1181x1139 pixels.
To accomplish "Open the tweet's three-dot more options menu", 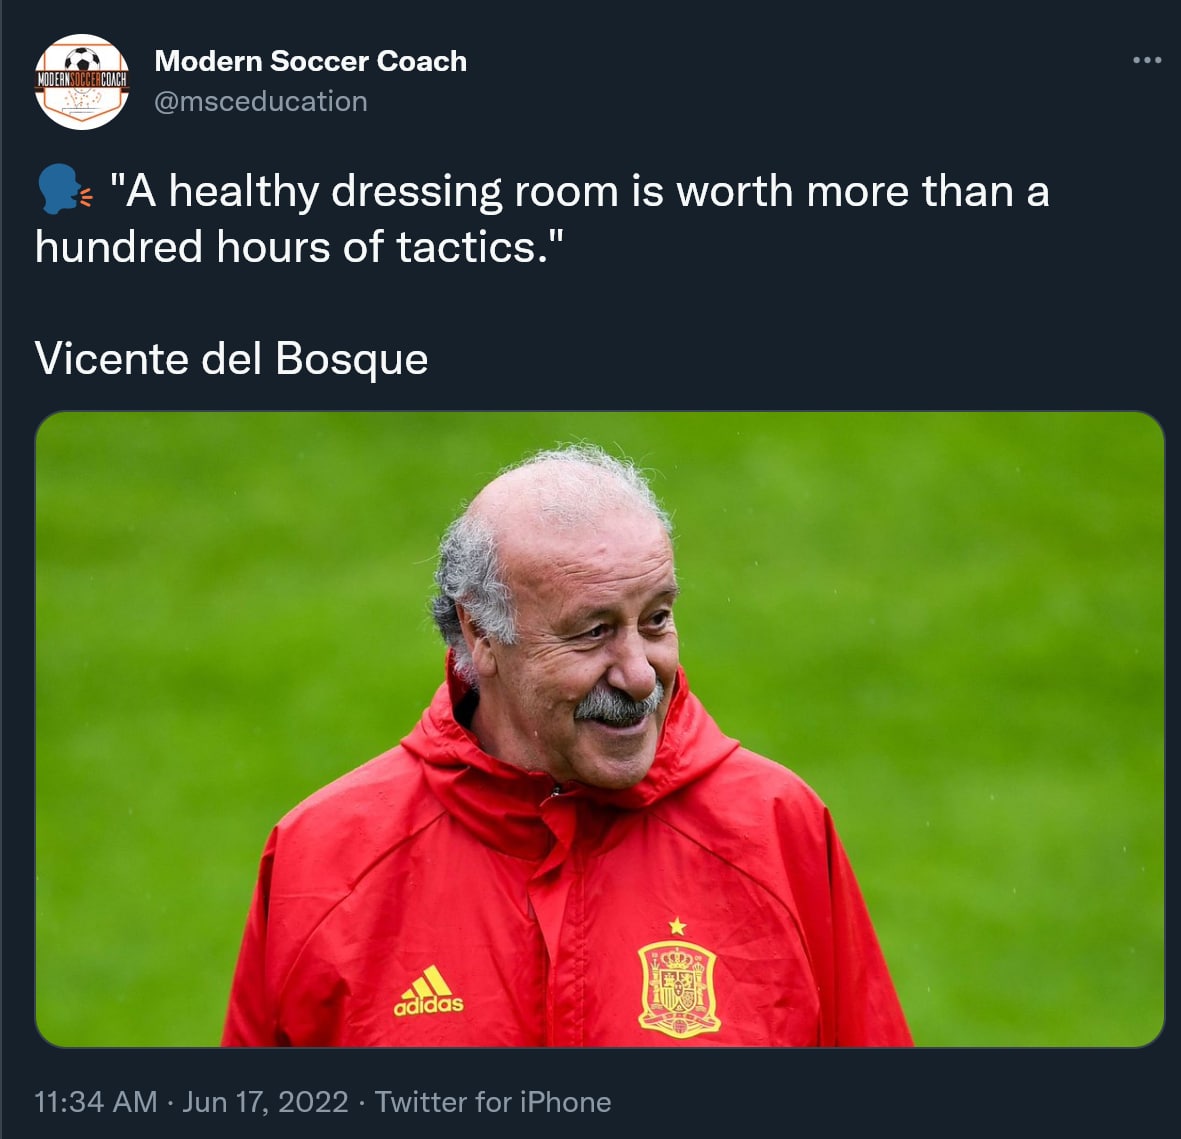I will pyautogui.click(x=1146, y=61).
